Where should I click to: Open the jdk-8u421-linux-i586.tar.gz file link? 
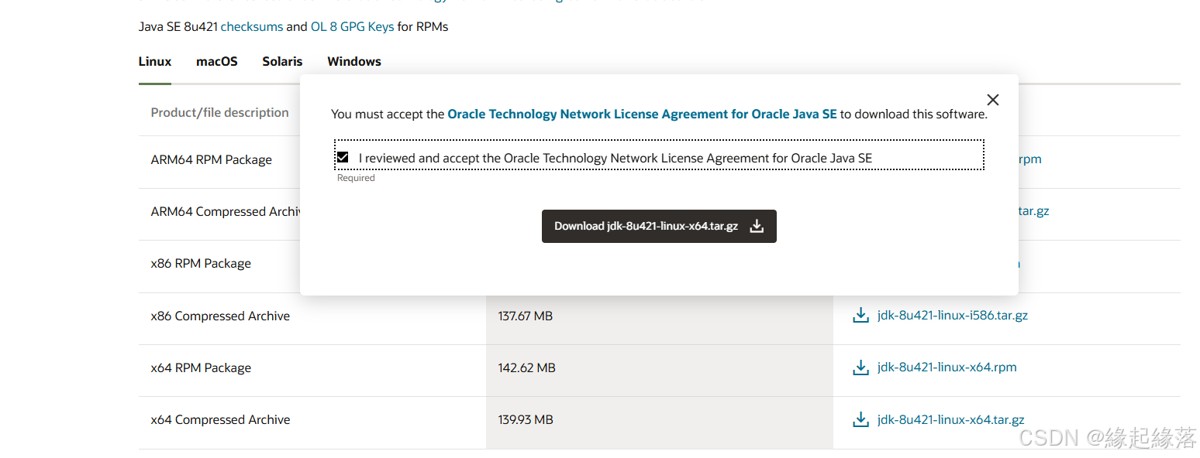coord(952,316)
